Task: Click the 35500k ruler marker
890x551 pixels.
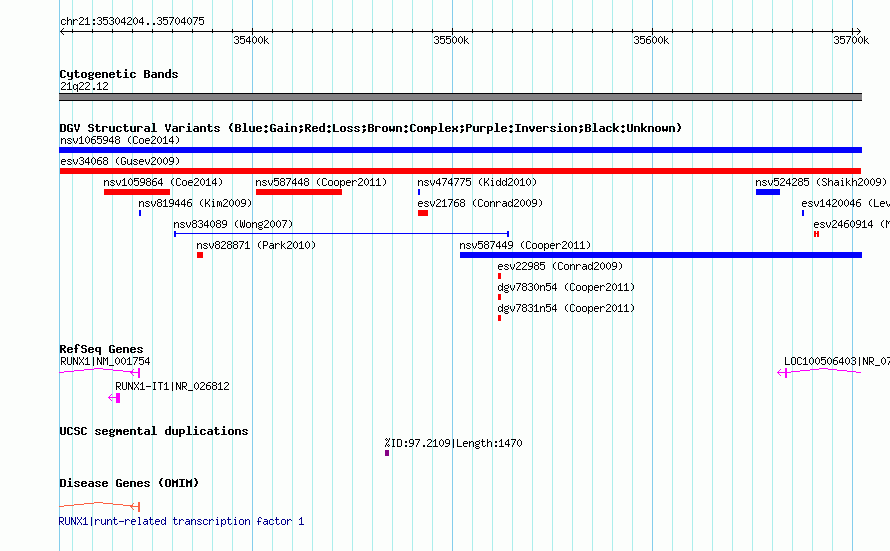Action: coord(451,40)
